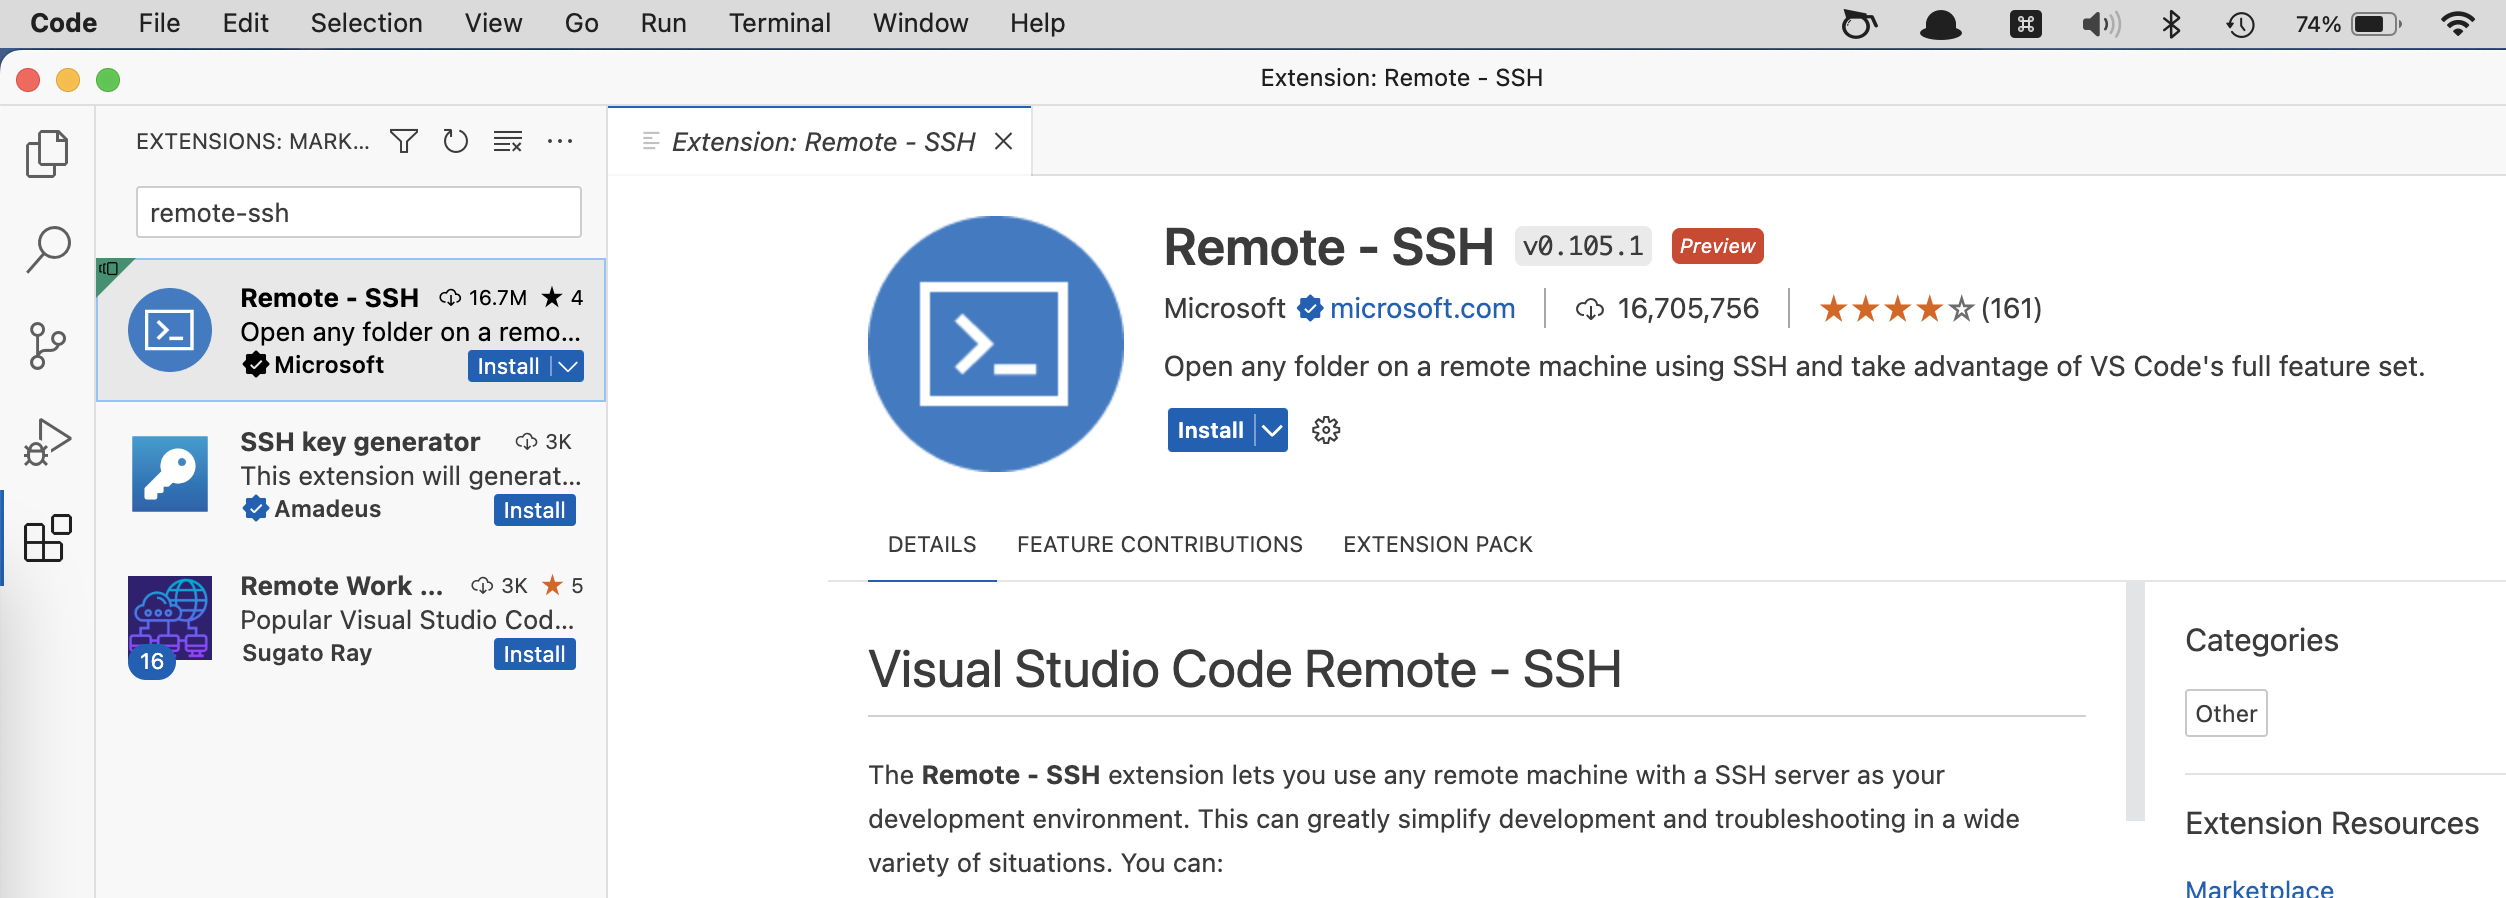Open the Extensions view icon
Screen dimensions: 2506x898
47,538
